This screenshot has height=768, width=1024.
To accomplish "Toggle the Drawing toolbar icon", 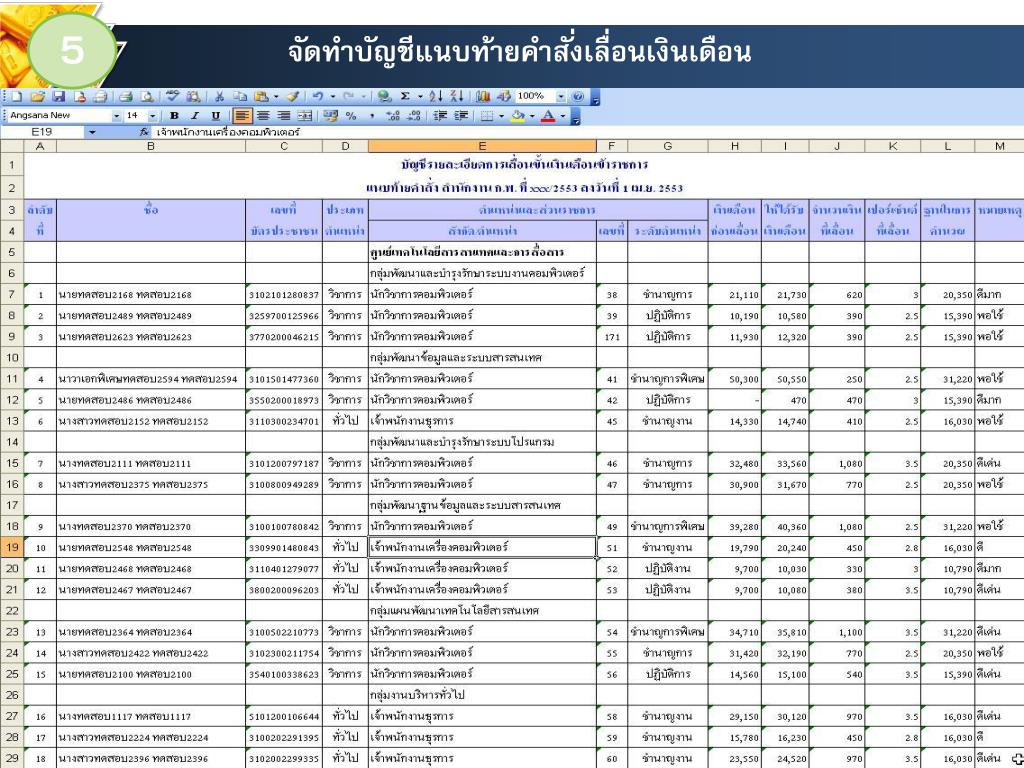I will 504,97.
